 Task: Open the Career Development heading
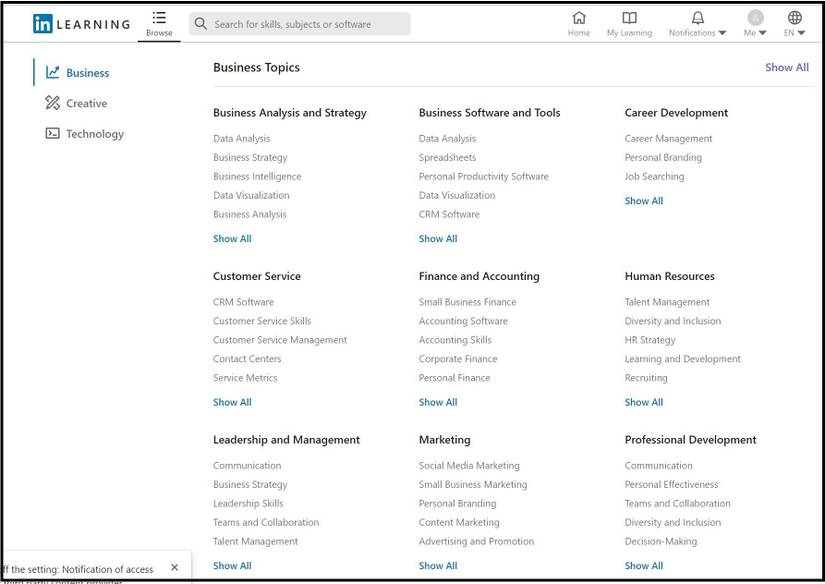point(676,113)
